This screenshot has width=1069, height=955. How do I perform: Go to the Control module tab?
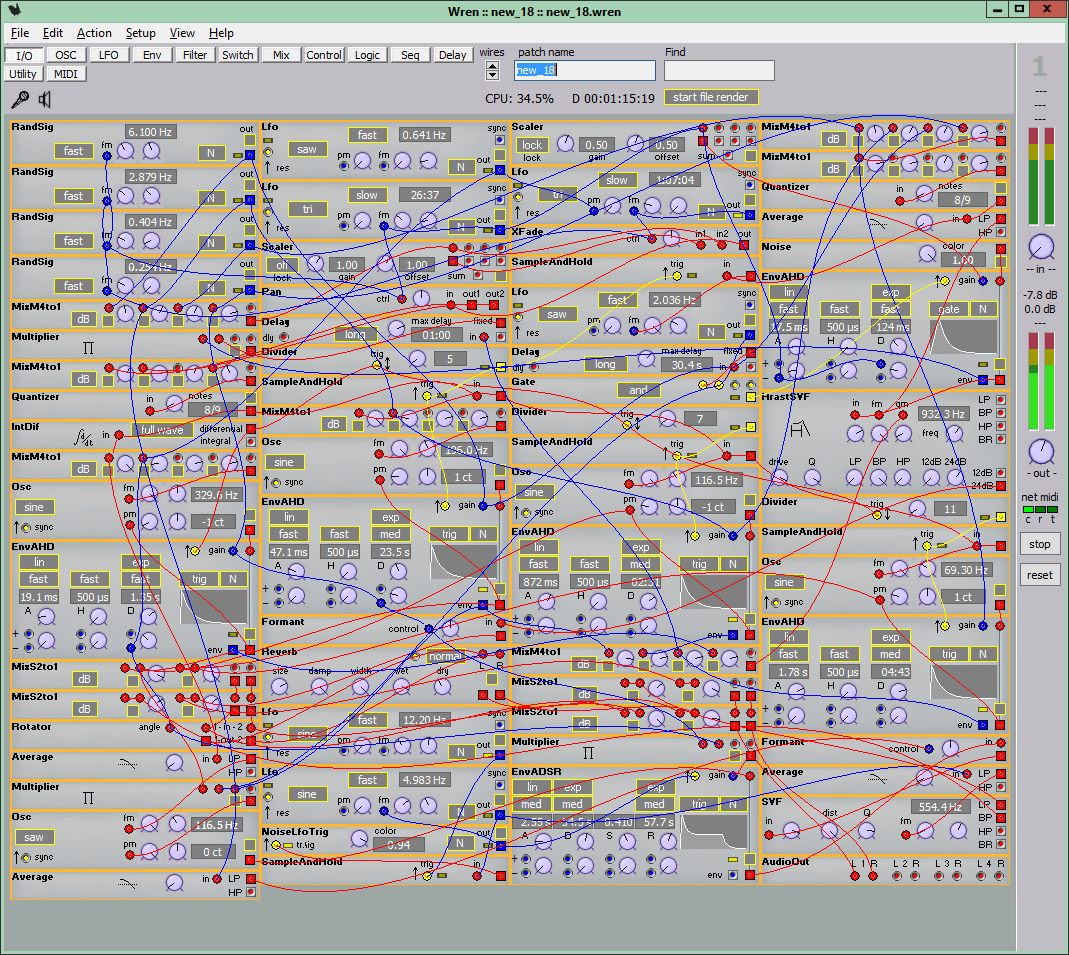click(324, 55)
